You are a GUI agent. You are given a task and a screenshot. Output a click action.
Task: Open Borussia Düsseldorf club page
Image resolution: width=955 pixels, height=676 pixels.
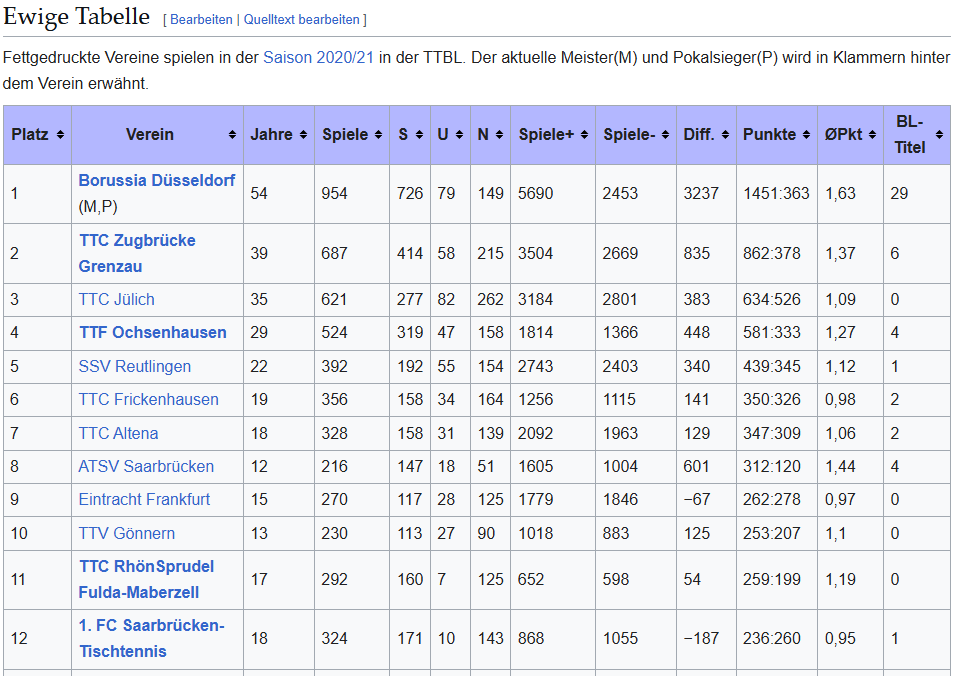pos(157,181)
